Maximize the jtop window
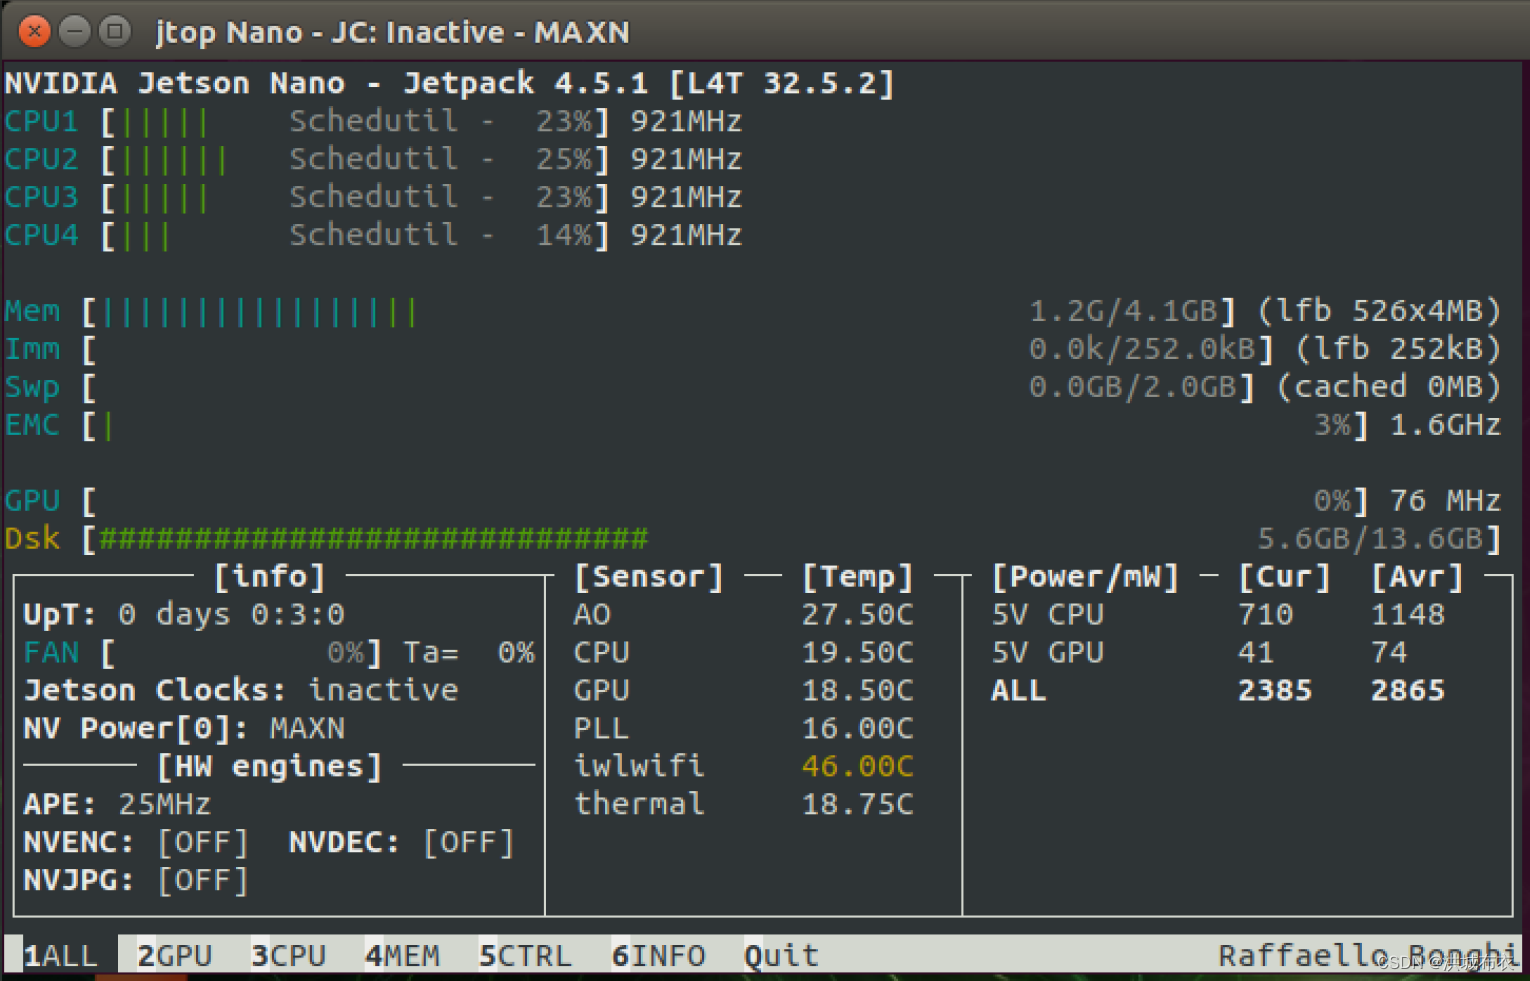 (115, 32)
